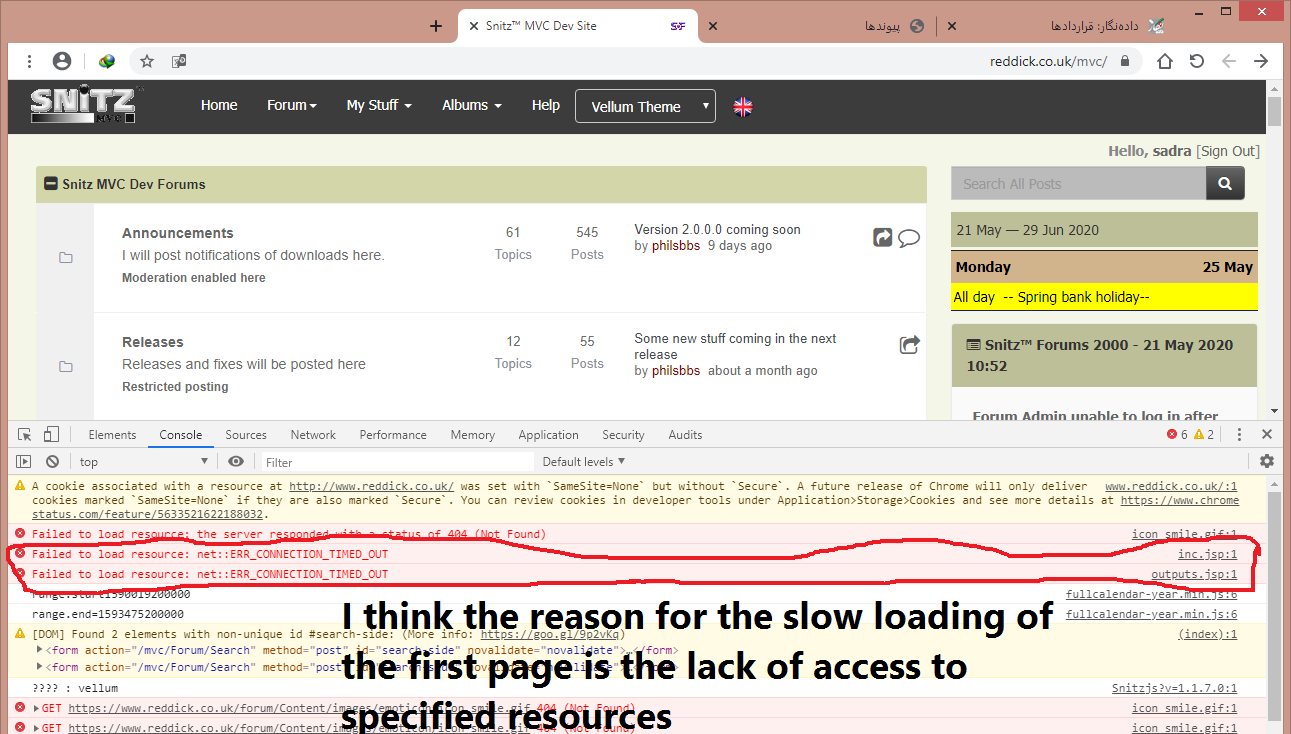The image size is (1291, 734).
Task: Toggle the device toolbar in DevTools
Action: pyautogui.click(x=51, y=435)
